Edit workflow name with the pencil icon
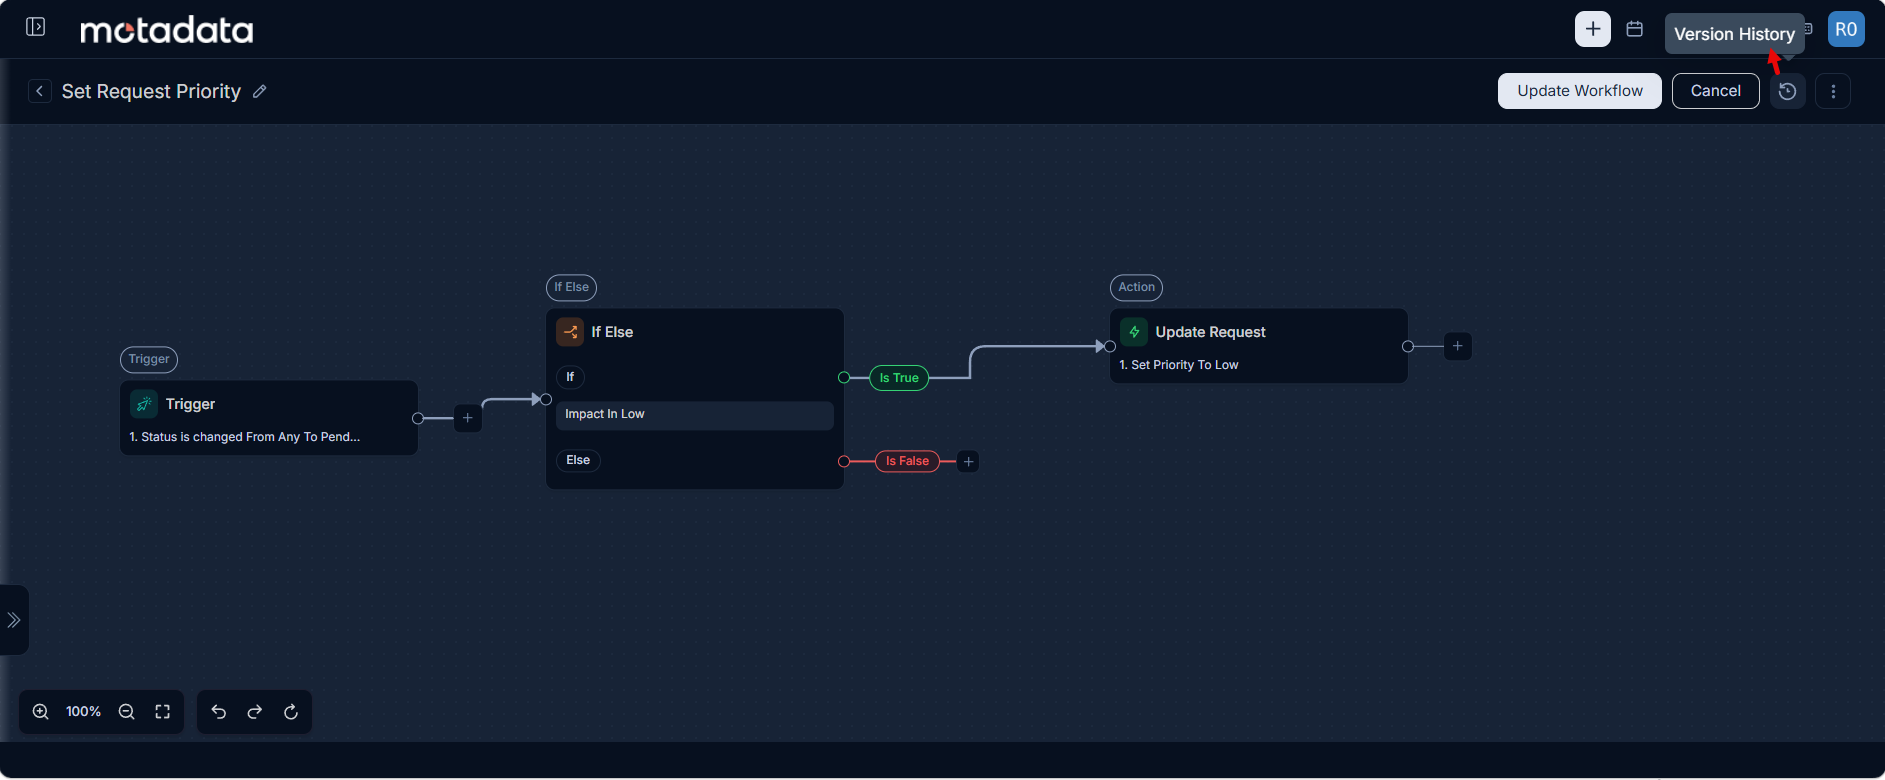This screenshot has height=780, width=1885. click(260, 91)
